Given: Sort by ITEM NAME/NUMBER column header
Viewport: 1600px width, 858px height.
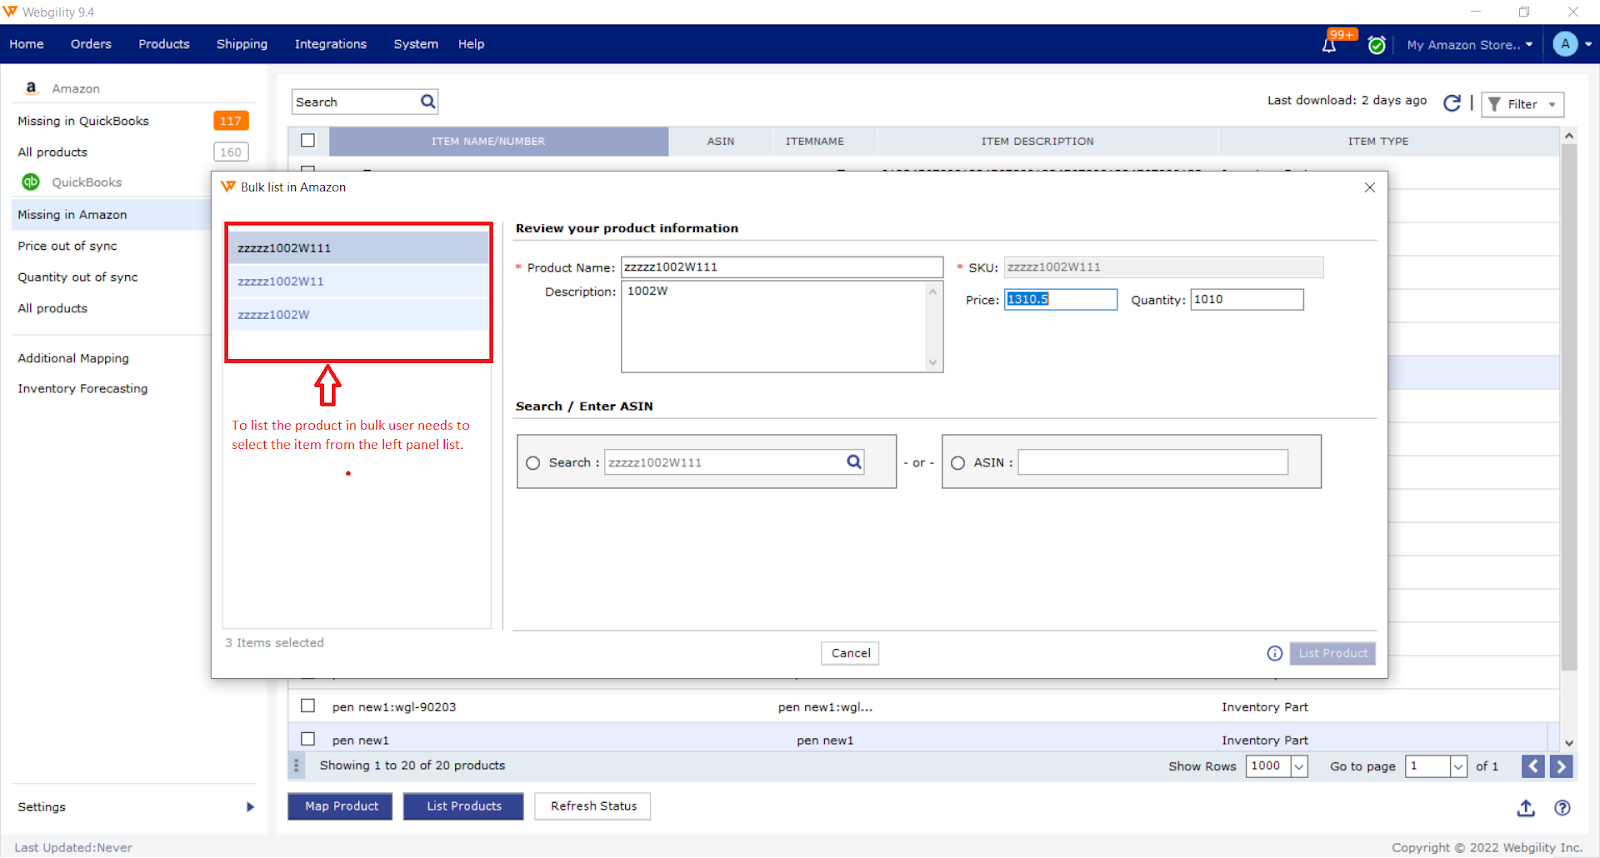Looking at the screenshot, I should 498,141.
